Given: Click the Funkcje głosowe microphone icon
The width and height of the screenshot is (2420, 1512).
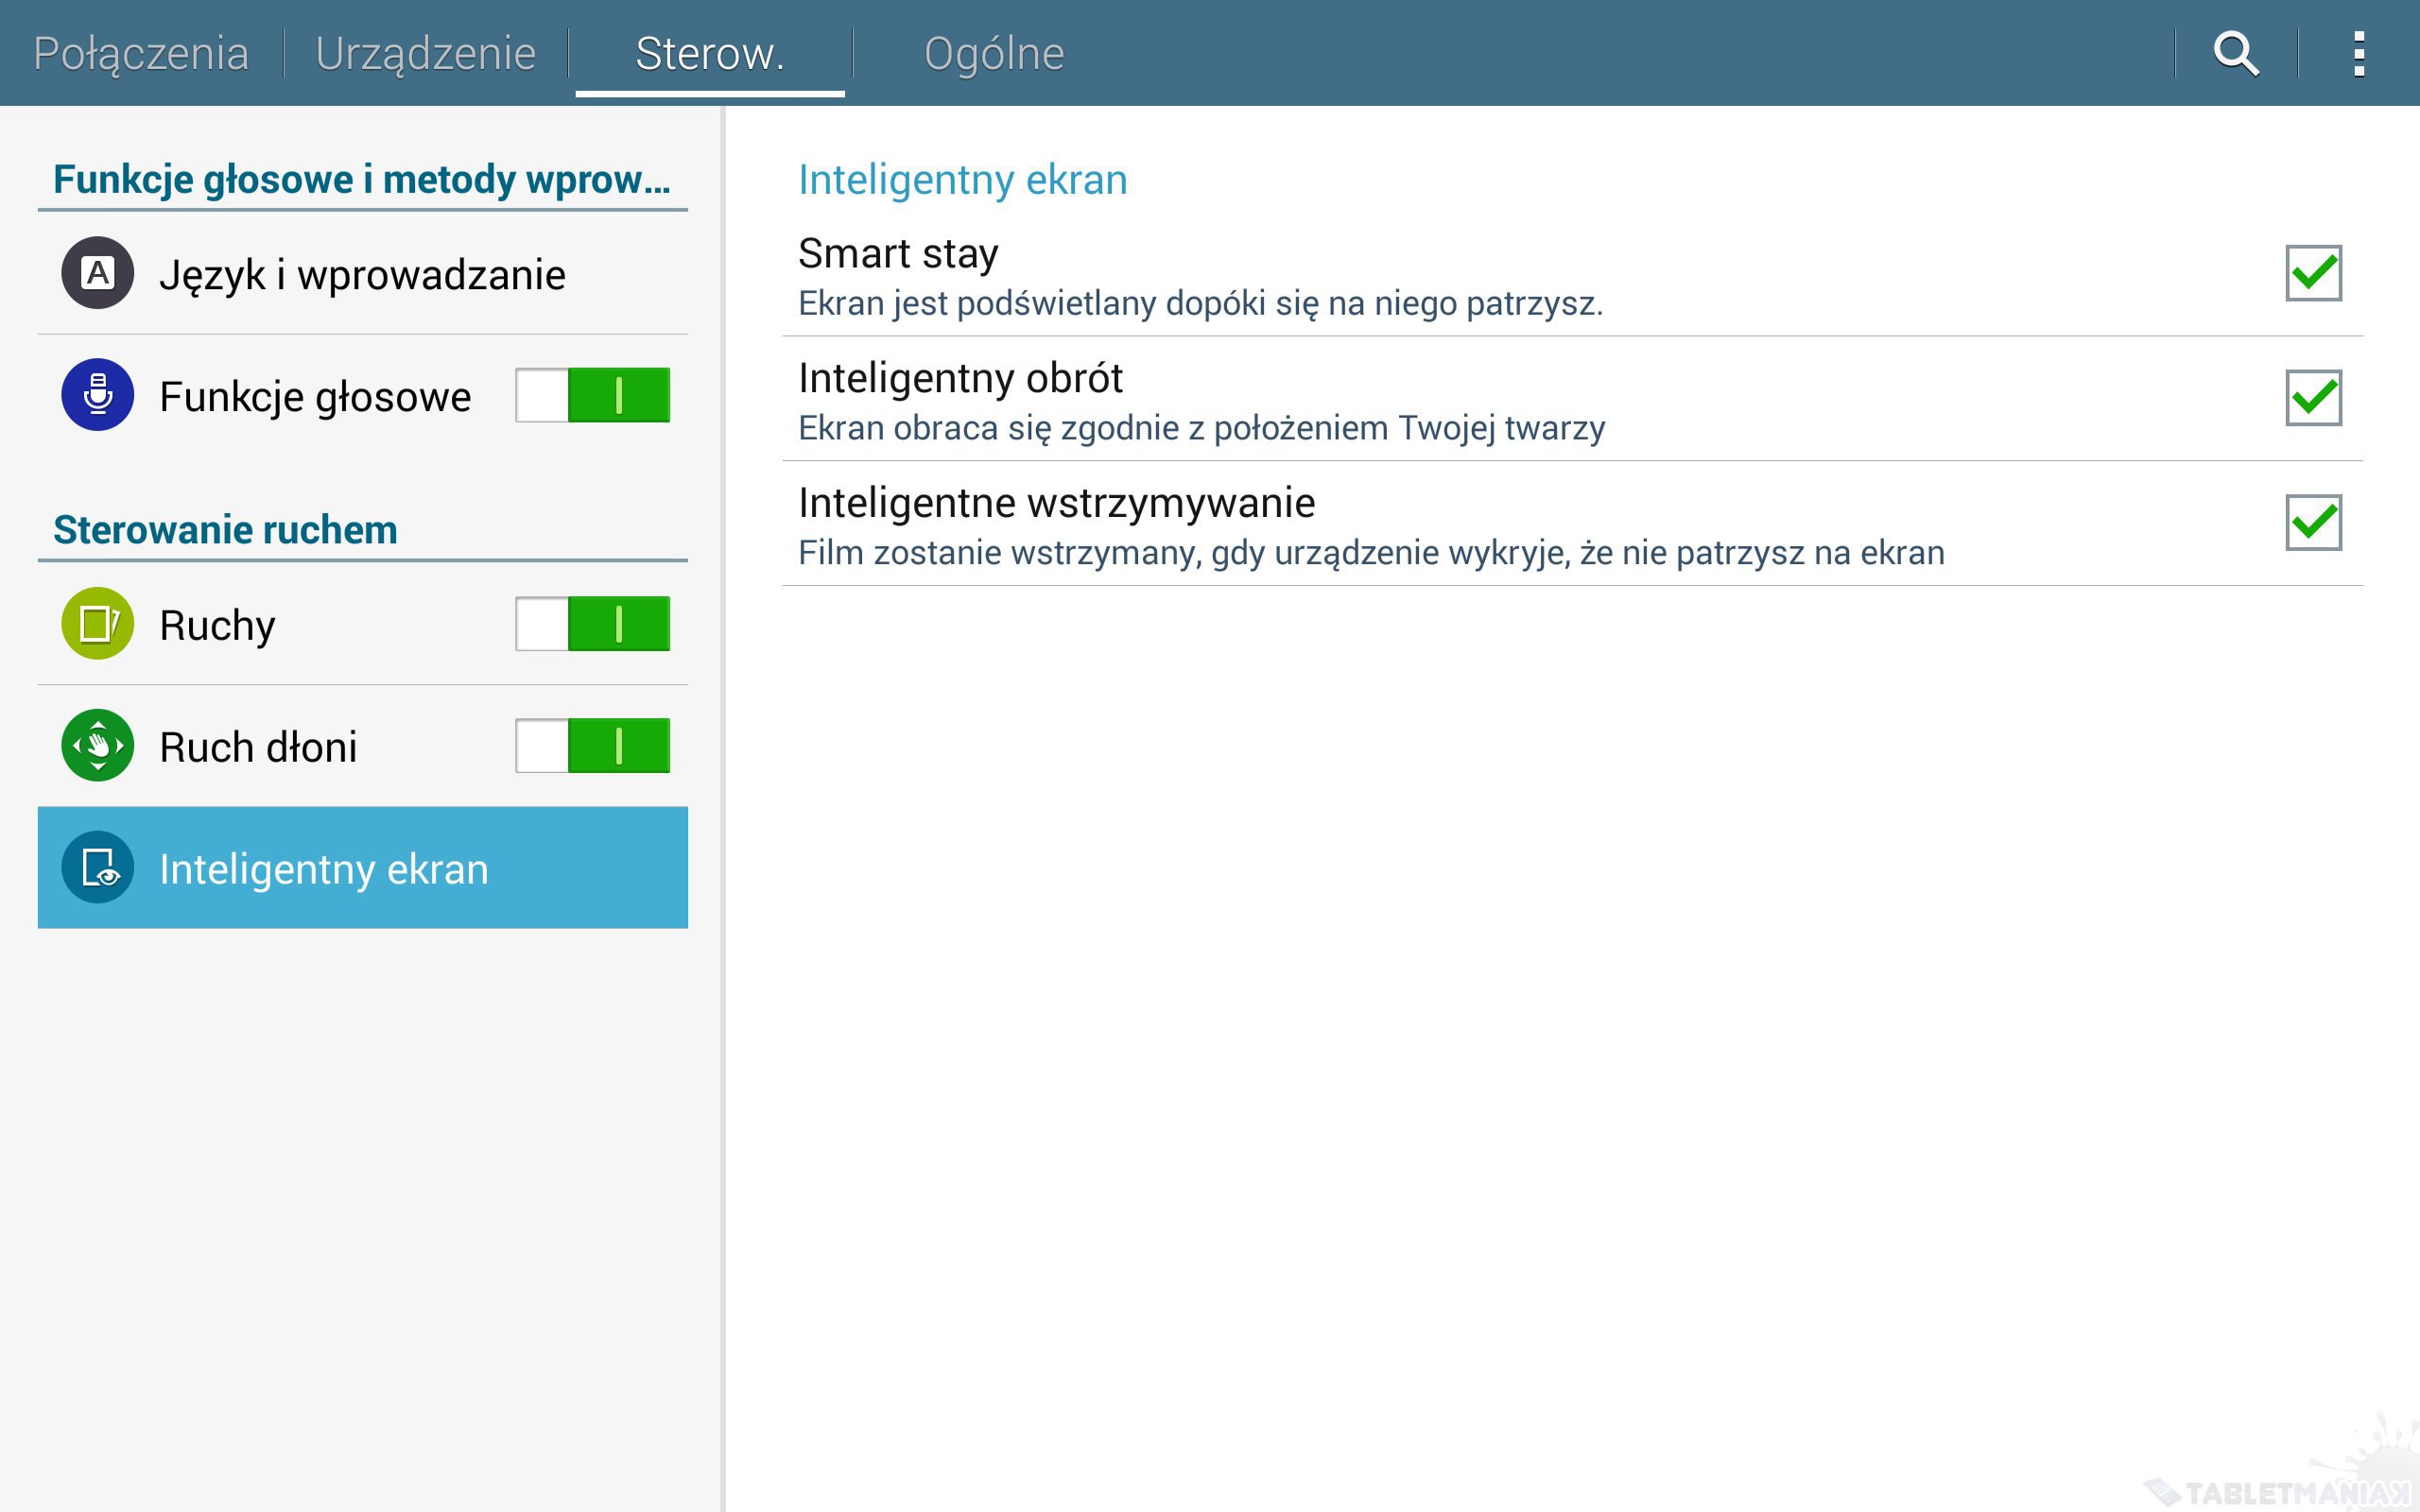Looking at the screenshot, I should point(98,395).
